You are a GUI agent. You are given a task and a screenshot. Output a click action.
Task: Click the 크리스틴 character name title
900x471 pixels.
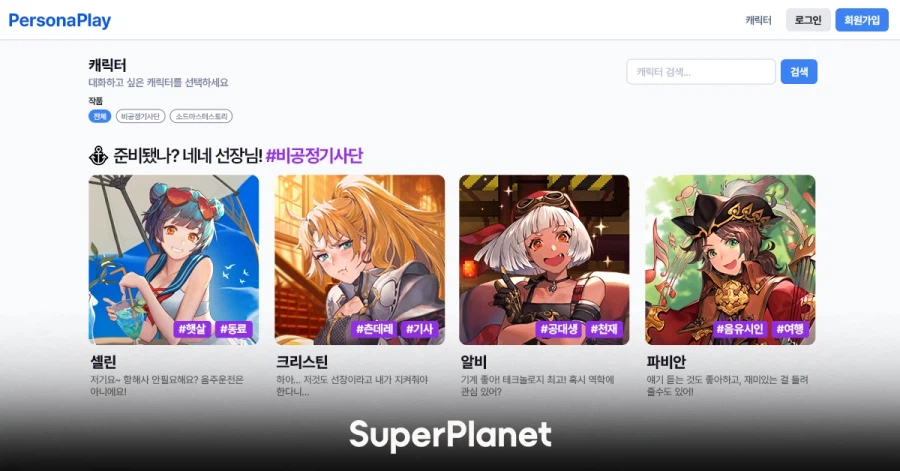click(x=302, y=361)
